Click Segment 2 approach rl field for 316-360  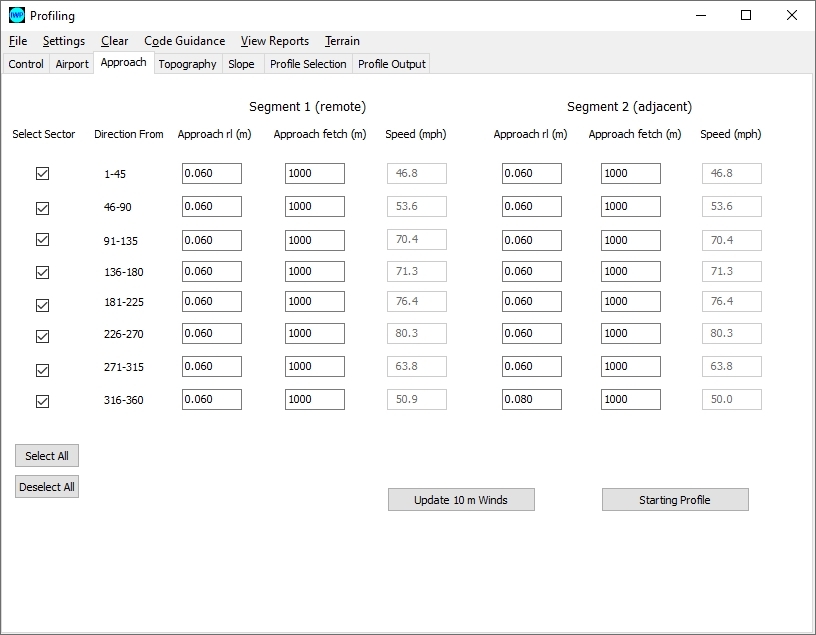[531, 400]
